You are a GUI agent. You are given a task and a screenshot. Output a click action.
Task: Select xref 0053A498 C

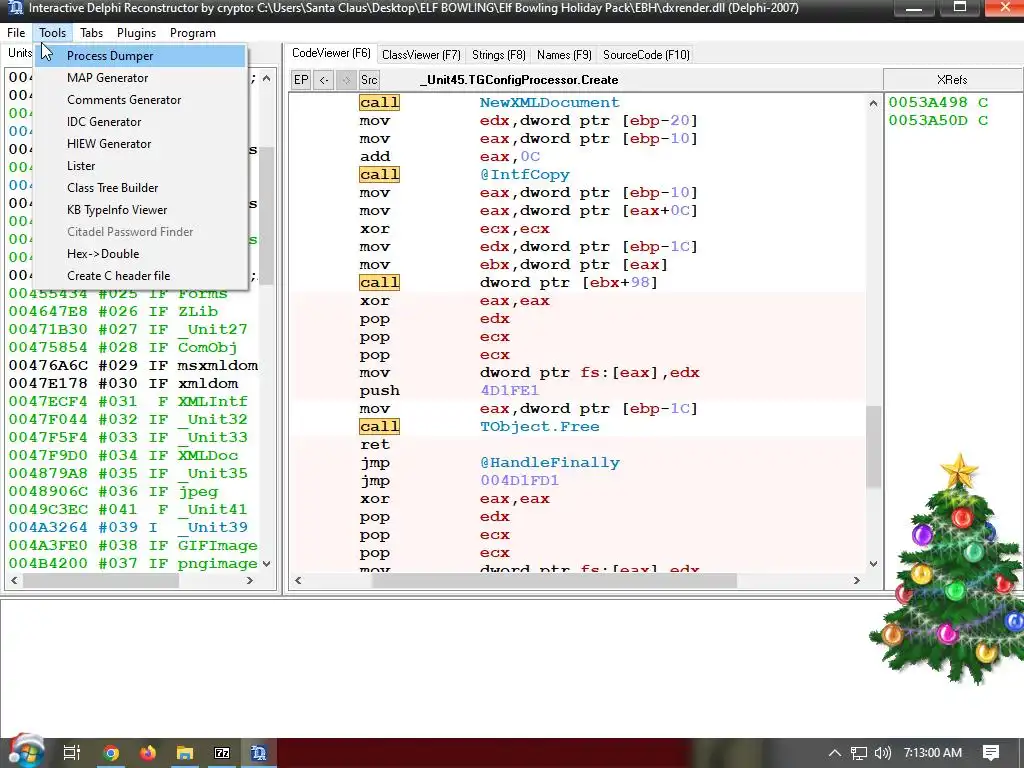click(x=938, y=103)
